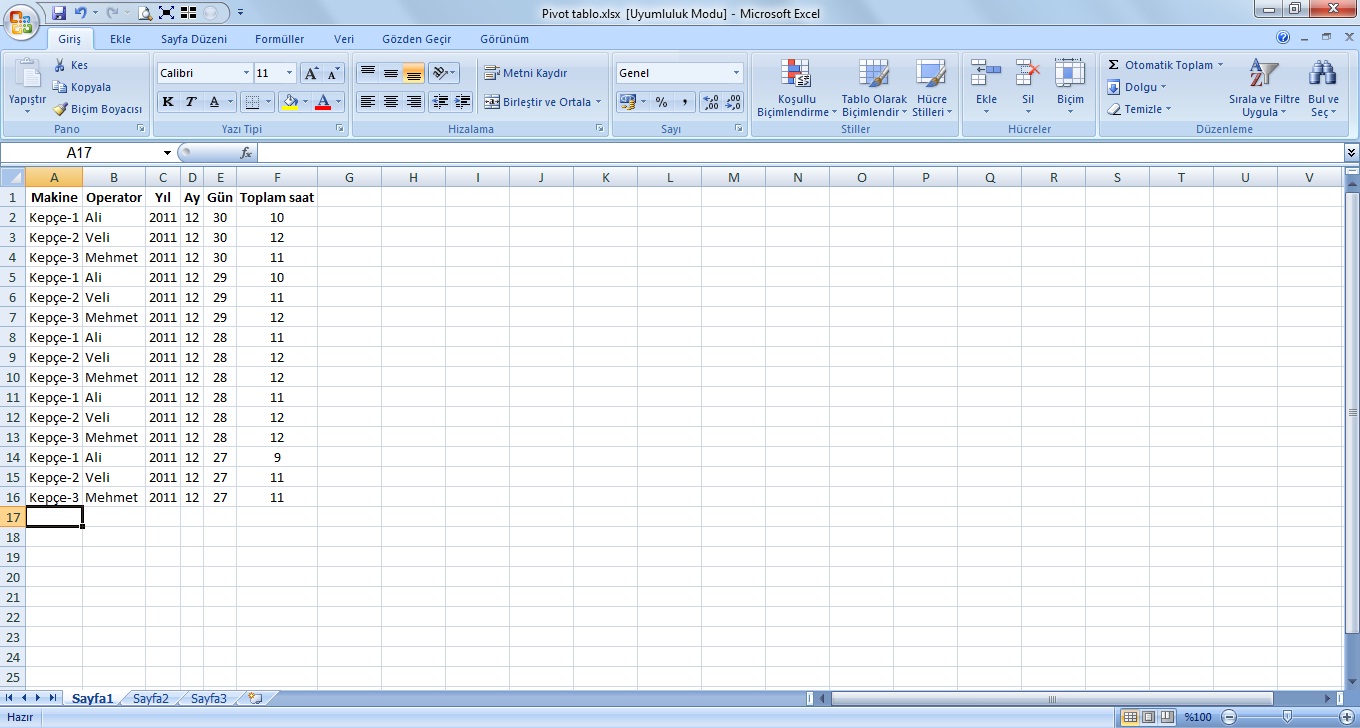
Task: Toggle top vertical alignment
Action: pyautogui.click(x=368, y=73)
